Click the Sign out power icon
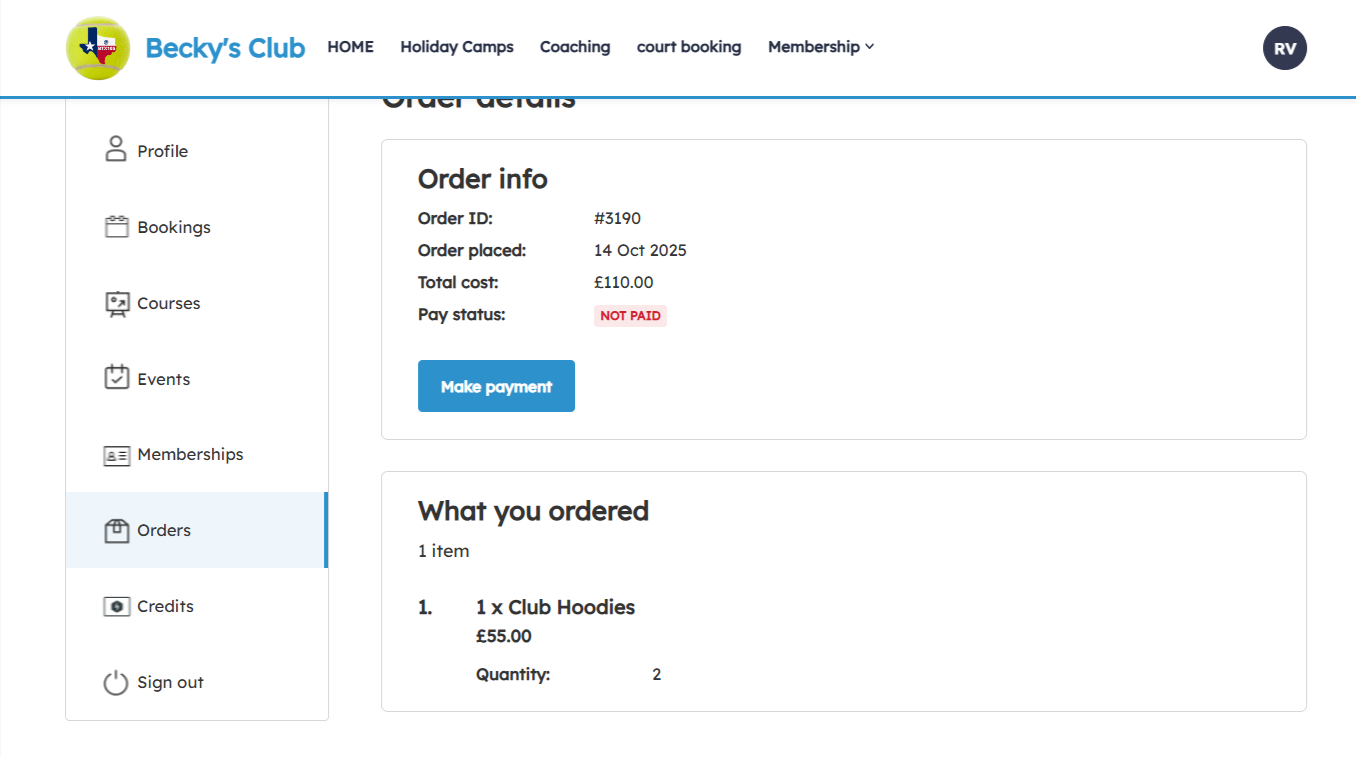This screenshot has height=757, width=1356. tap(117, 682)
